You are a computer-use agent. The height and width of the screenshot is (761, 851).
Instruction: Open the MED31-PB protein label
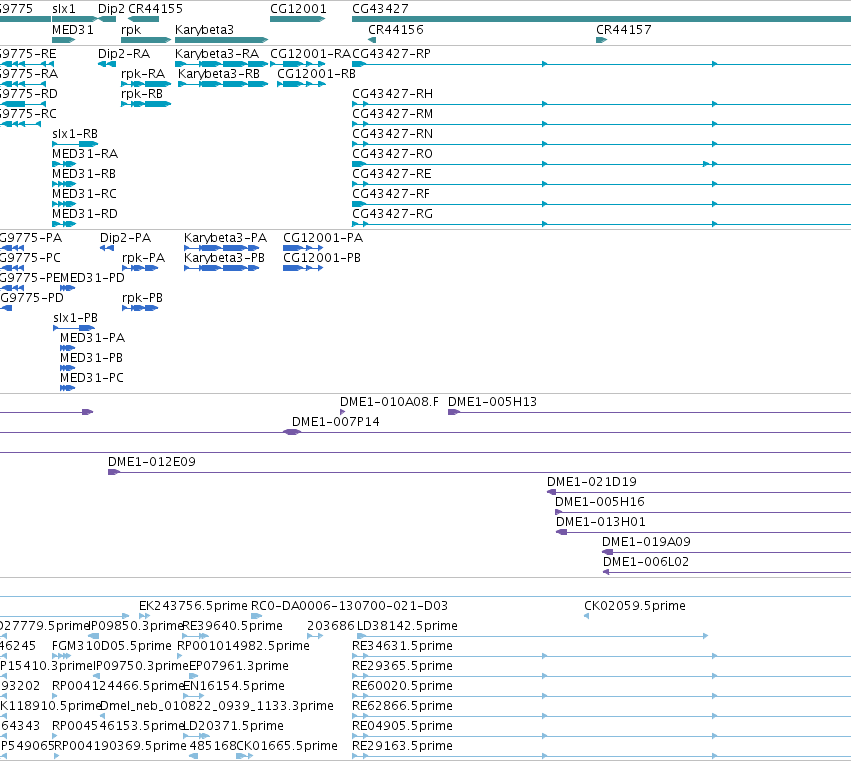(x=91, y=358)
